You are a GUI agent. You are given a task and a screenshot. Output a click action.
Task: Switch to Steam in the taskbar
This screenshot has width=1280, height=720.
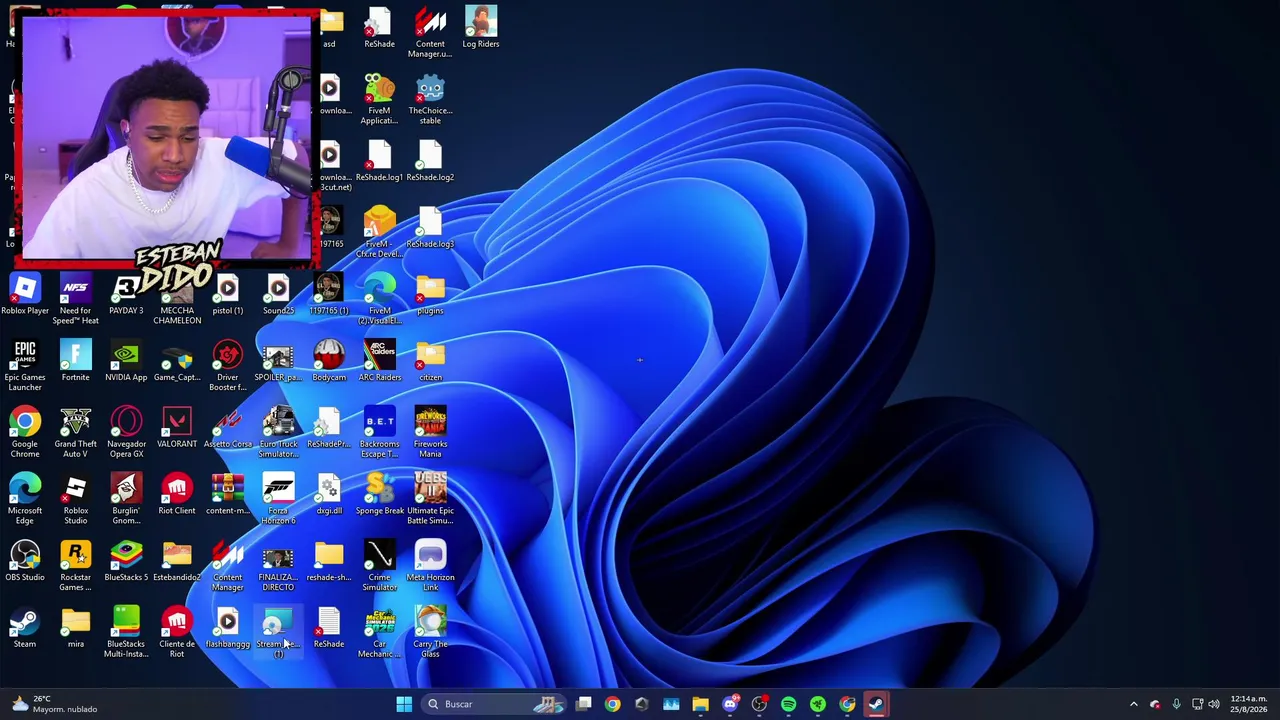point(876,704)
